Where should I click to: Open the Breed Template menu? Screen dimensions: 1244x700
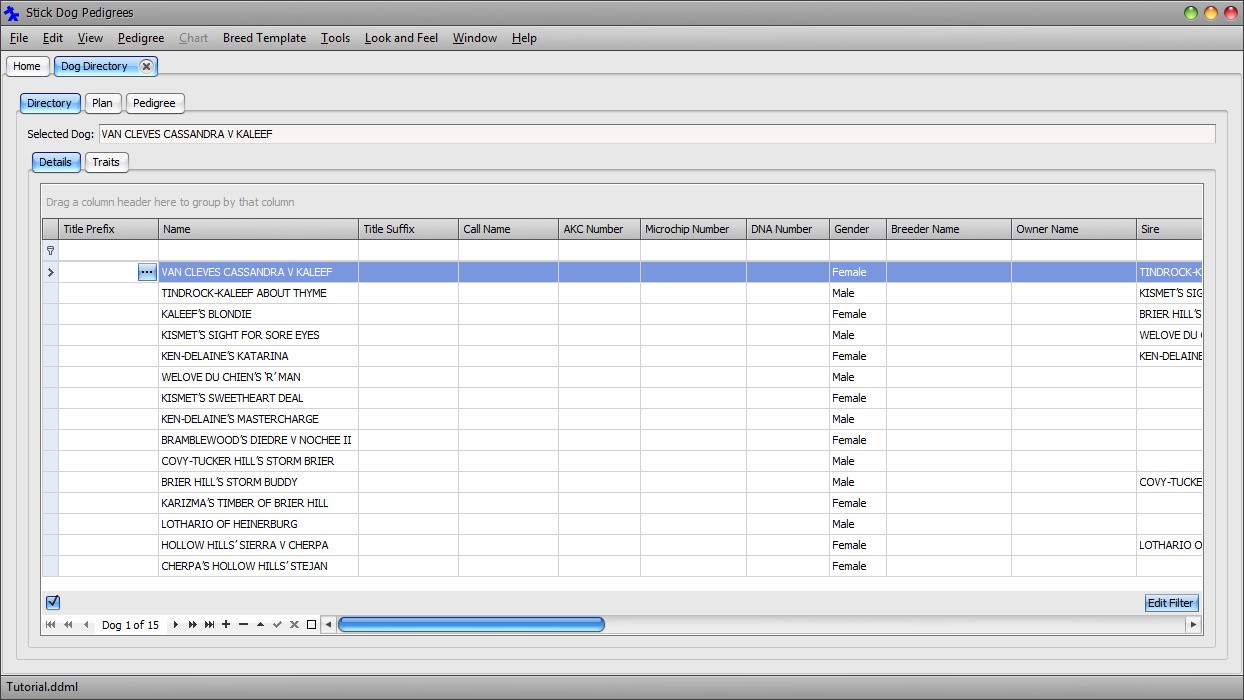tap(264, 38)
